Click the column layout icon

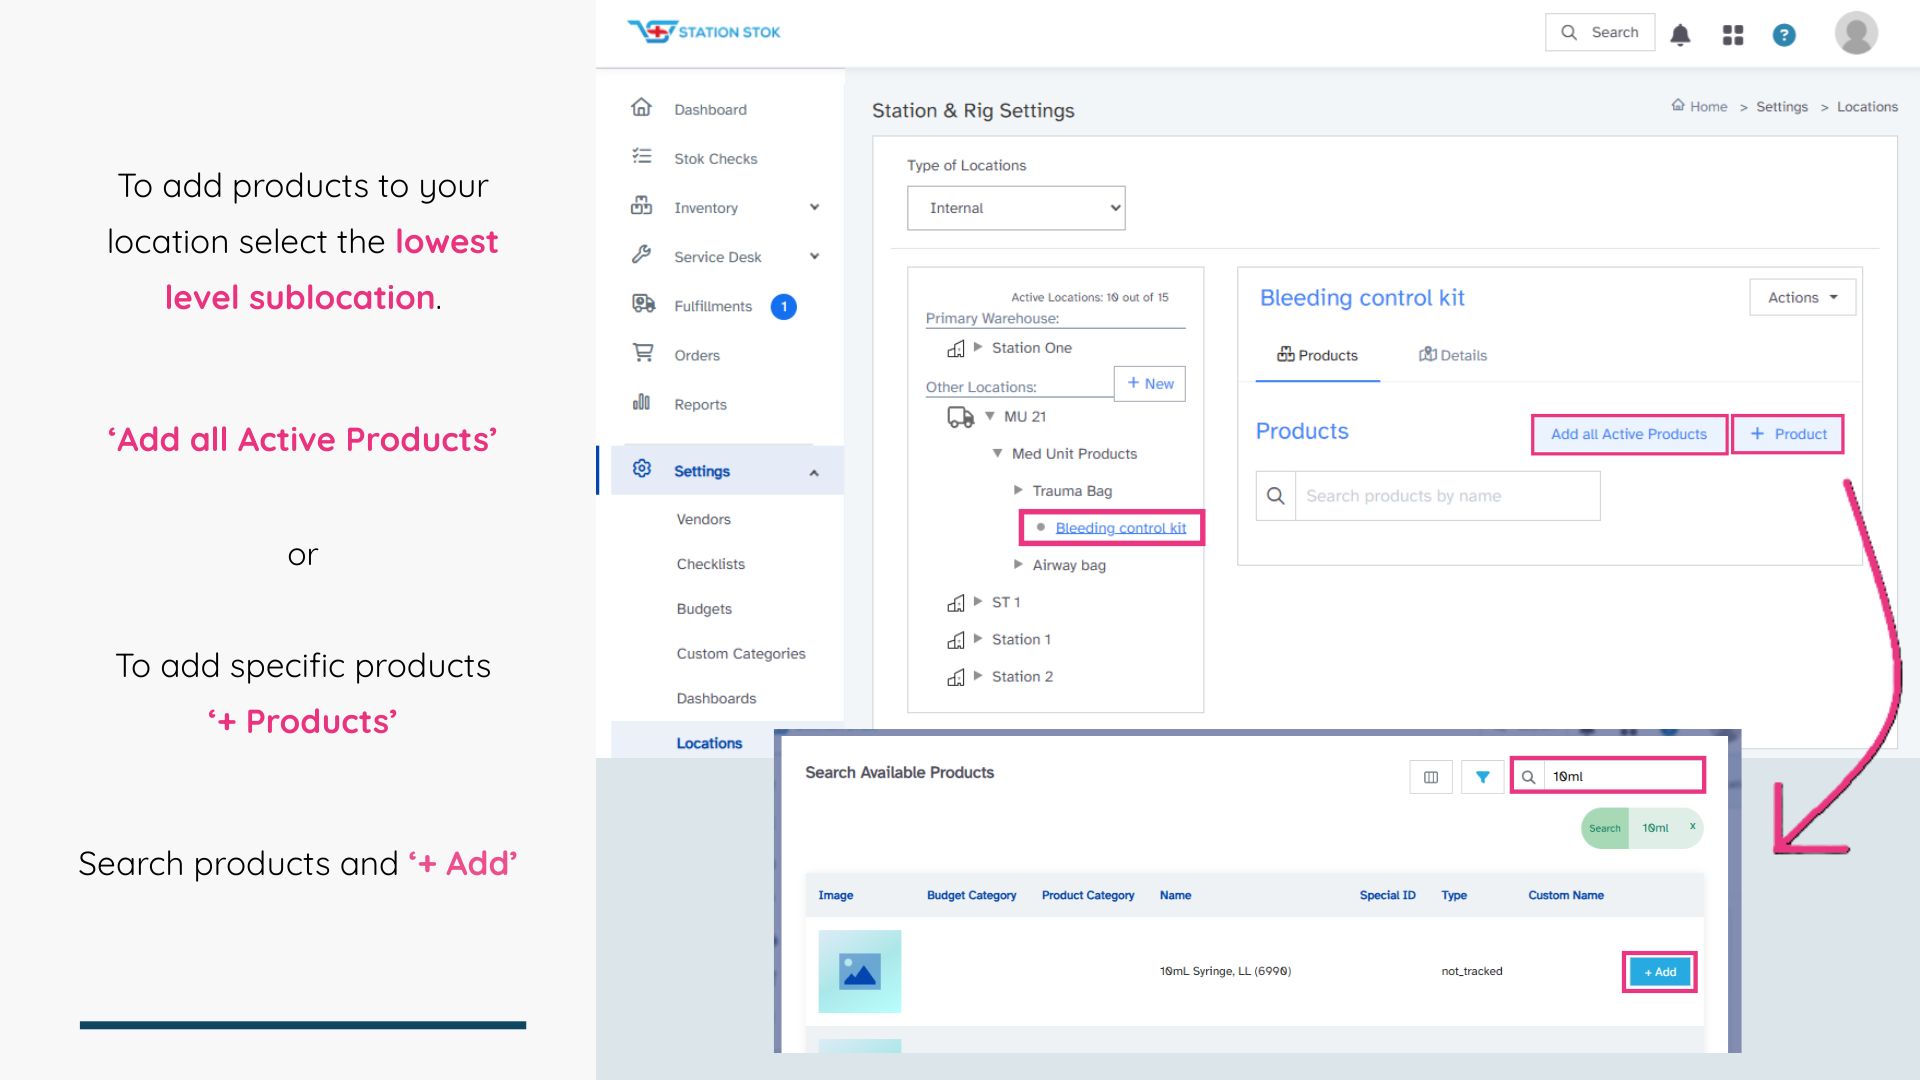click(x=1431, y=777)
